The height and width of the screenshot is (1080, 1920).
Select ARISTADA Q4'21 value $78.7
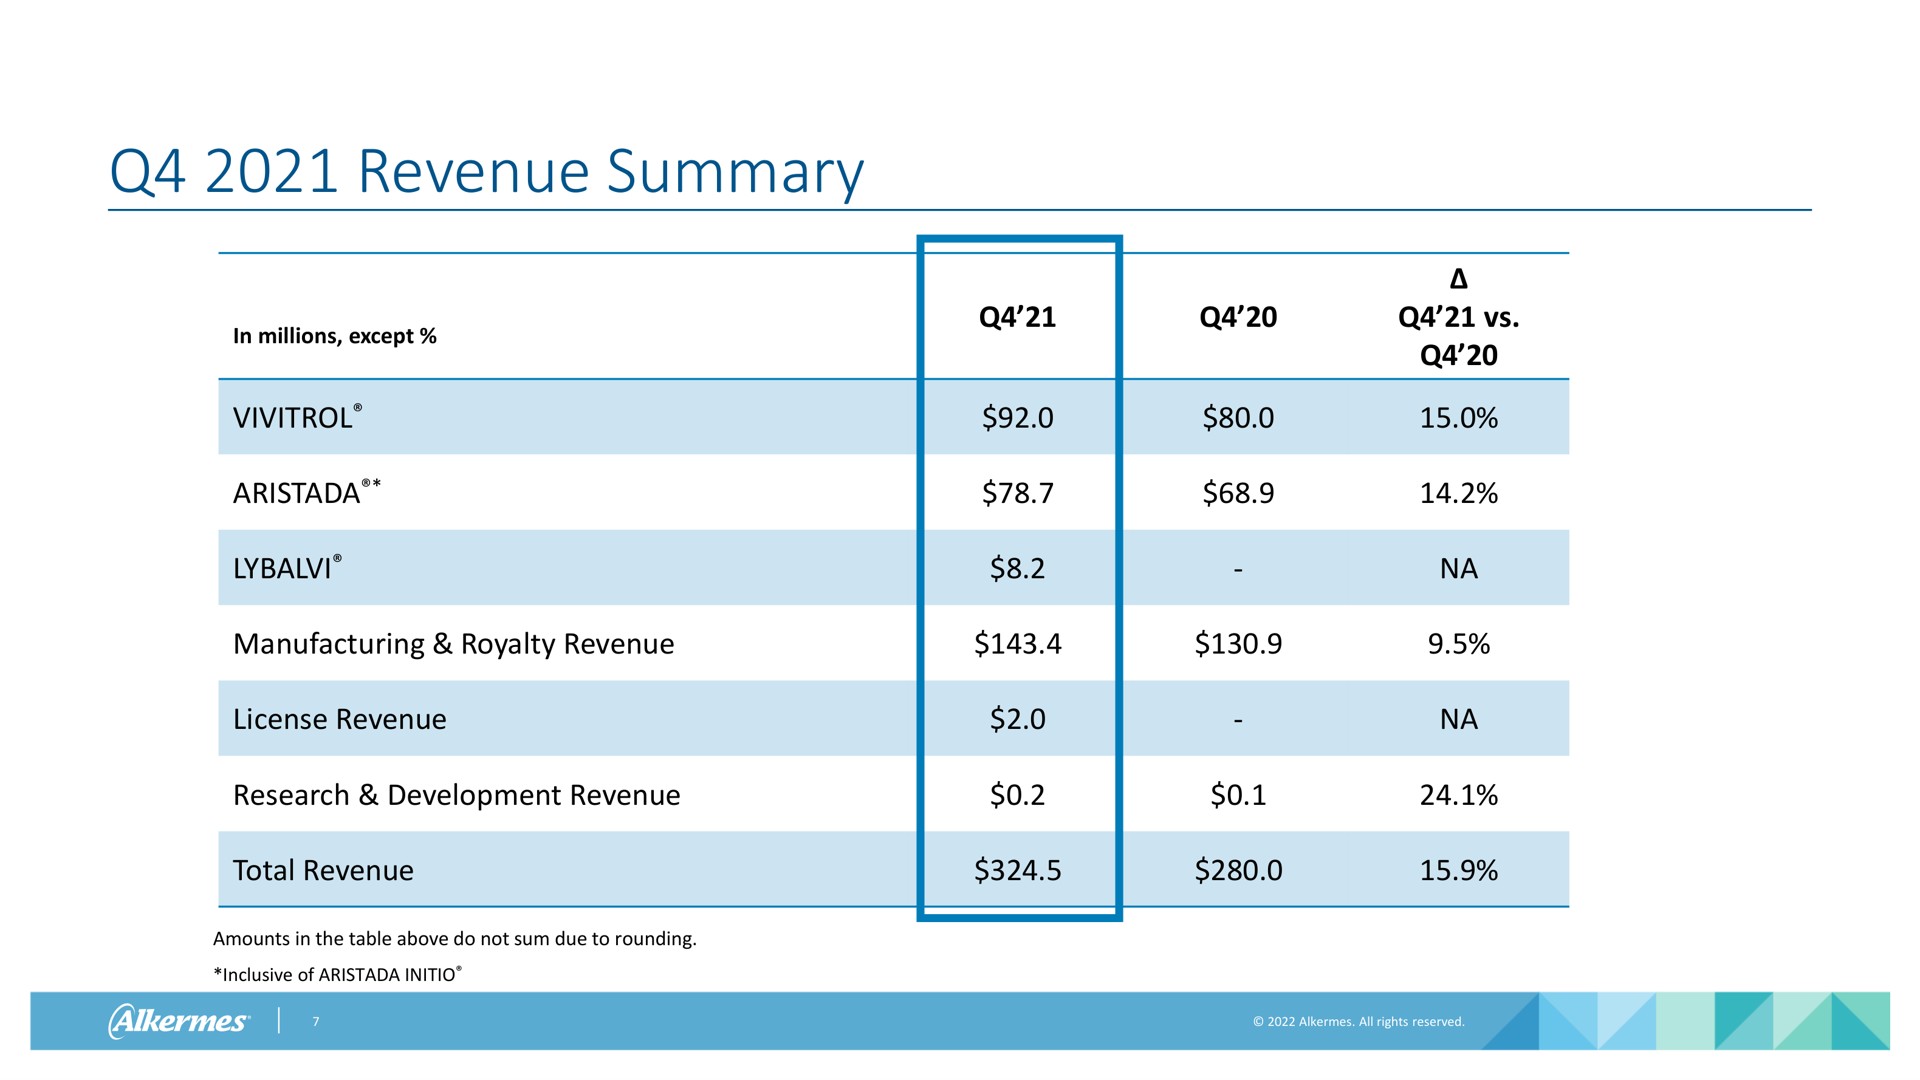click(1017, 492)
